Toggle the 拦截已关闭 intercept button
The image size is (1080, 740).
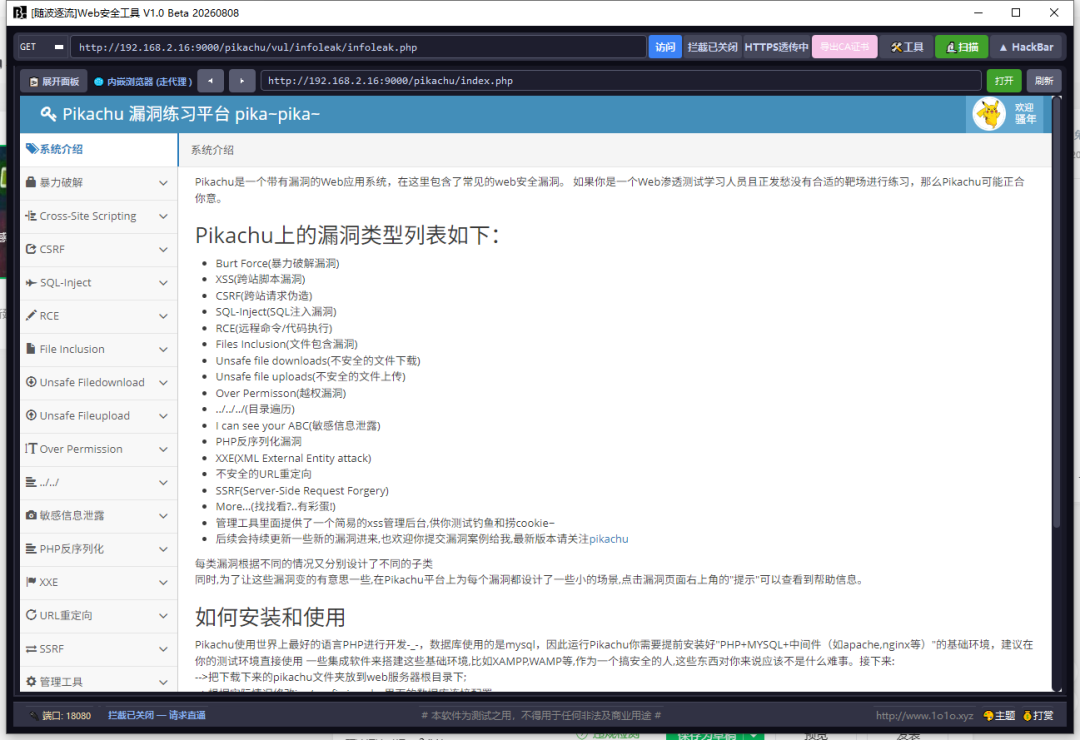712,47
